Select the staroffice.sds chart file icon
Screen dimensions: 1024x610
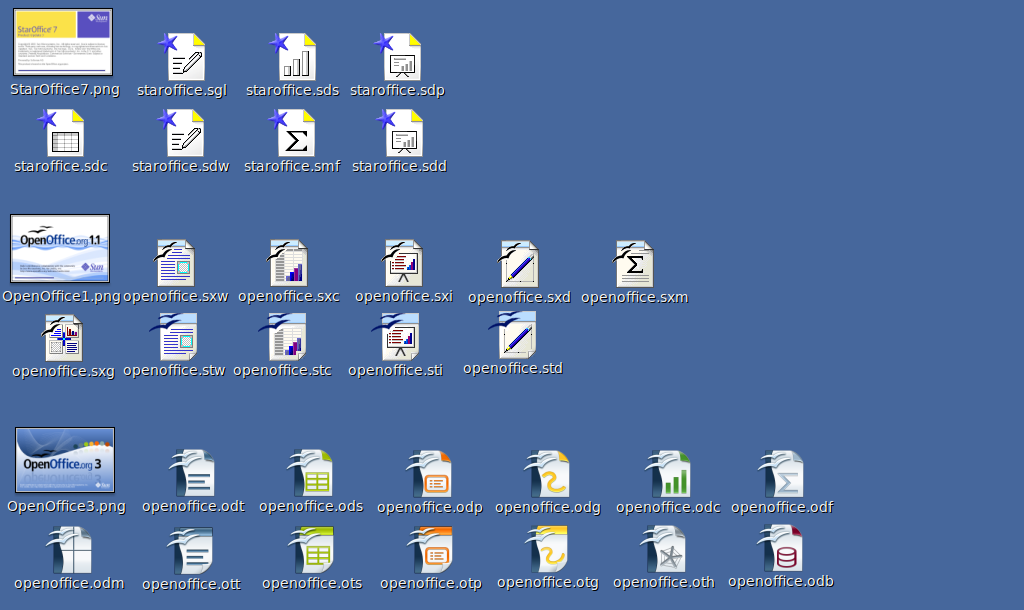(x=293, y=57)
